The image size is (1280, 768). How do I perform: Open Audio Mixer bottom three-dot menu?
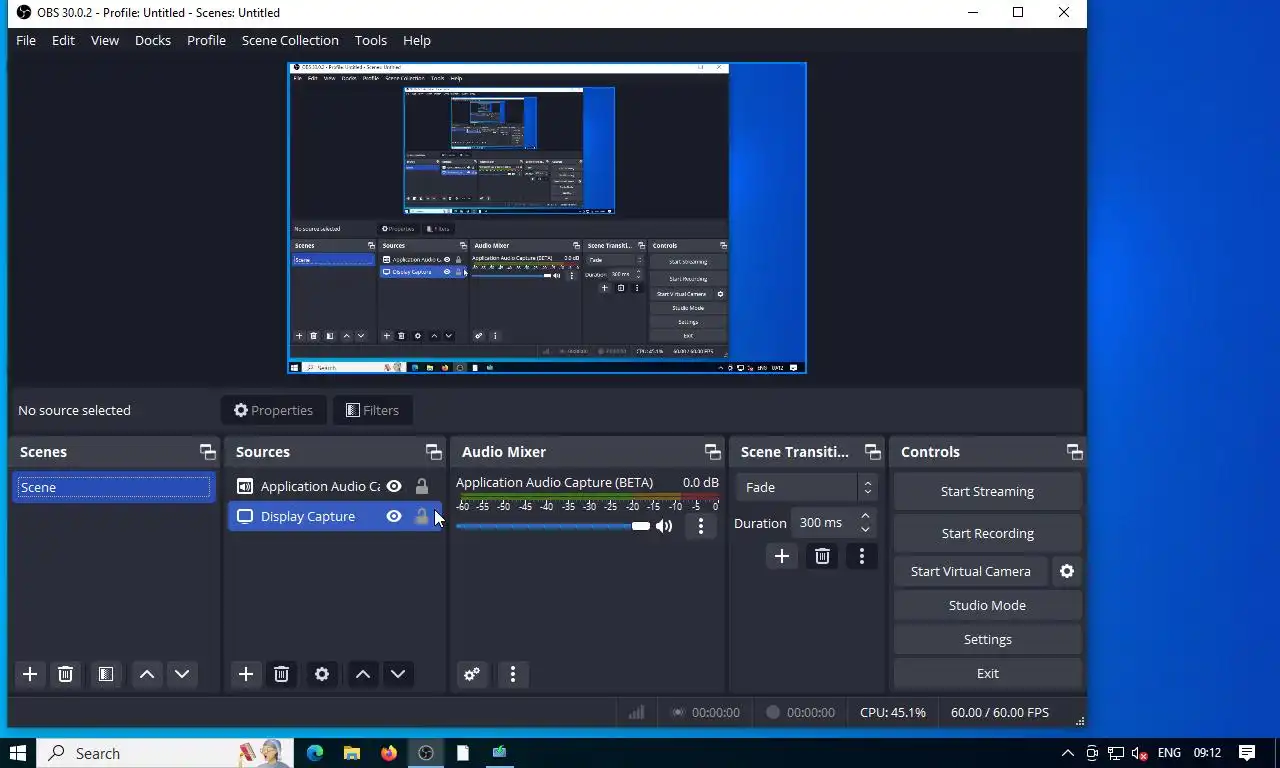(513, 674)
